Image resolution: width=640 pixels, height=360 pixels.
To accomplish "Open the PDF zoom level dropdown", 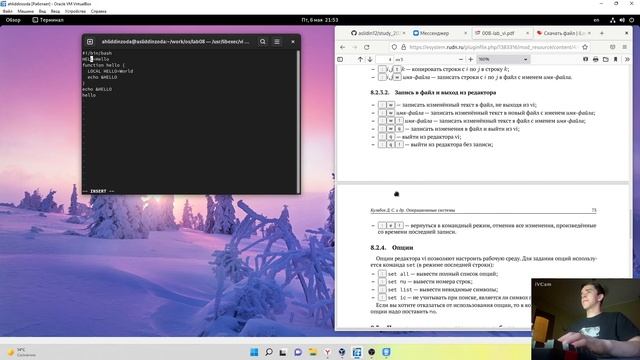I will 503,60.
